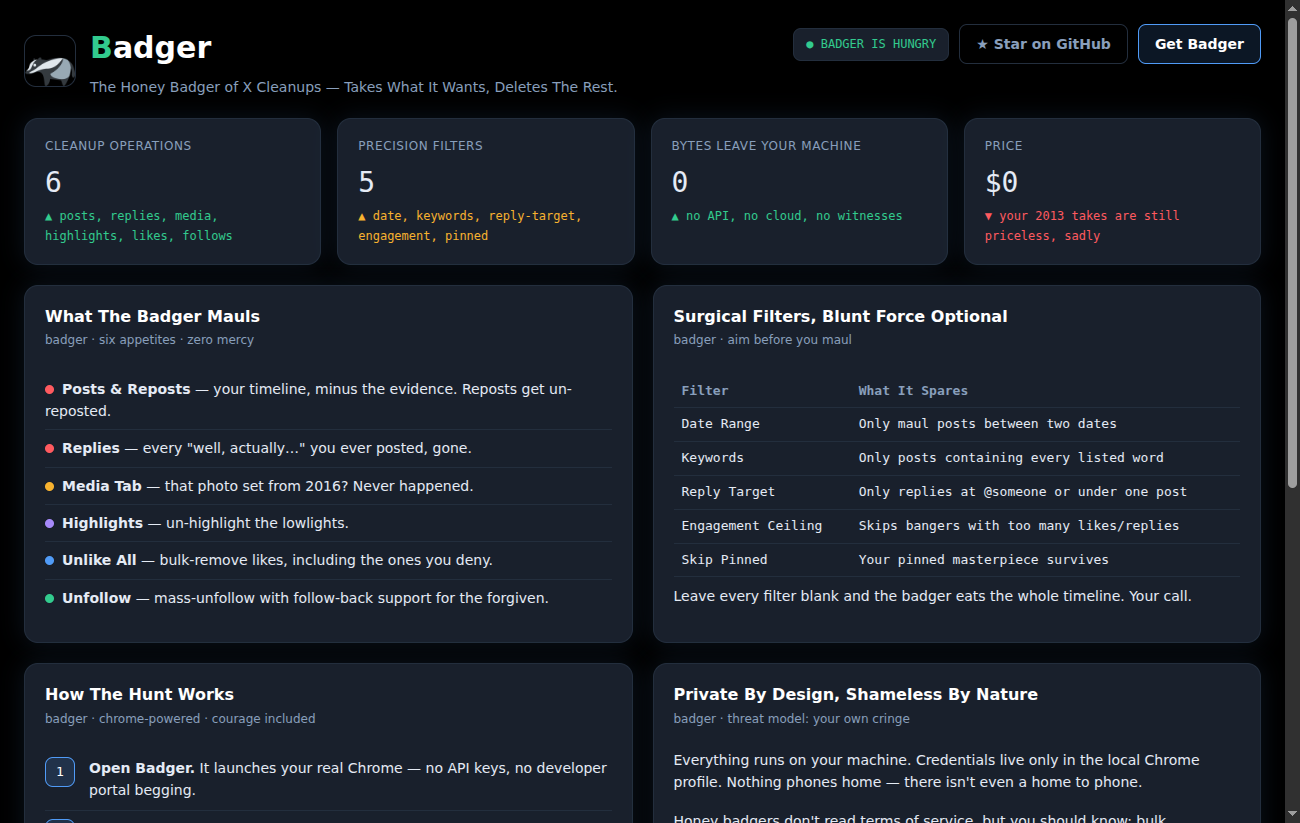Click the Price value $0
The width and height of the screenshot is (1300, 823).
coord(1001,182)
